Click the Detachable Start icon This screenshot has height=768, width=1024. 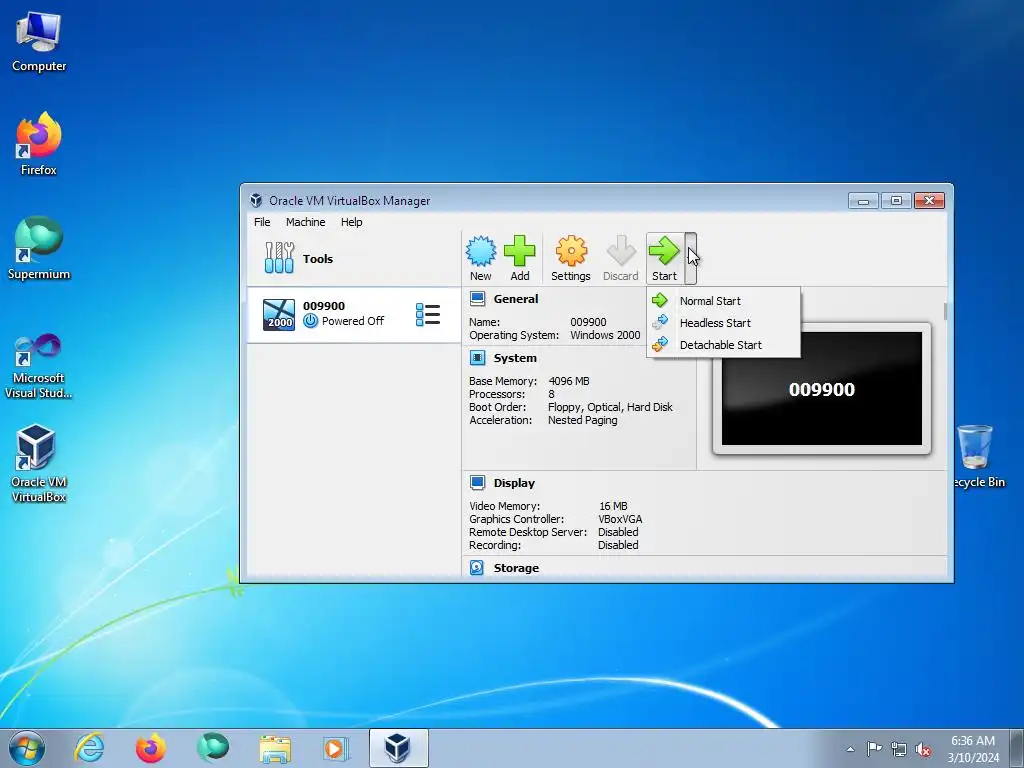660,344
